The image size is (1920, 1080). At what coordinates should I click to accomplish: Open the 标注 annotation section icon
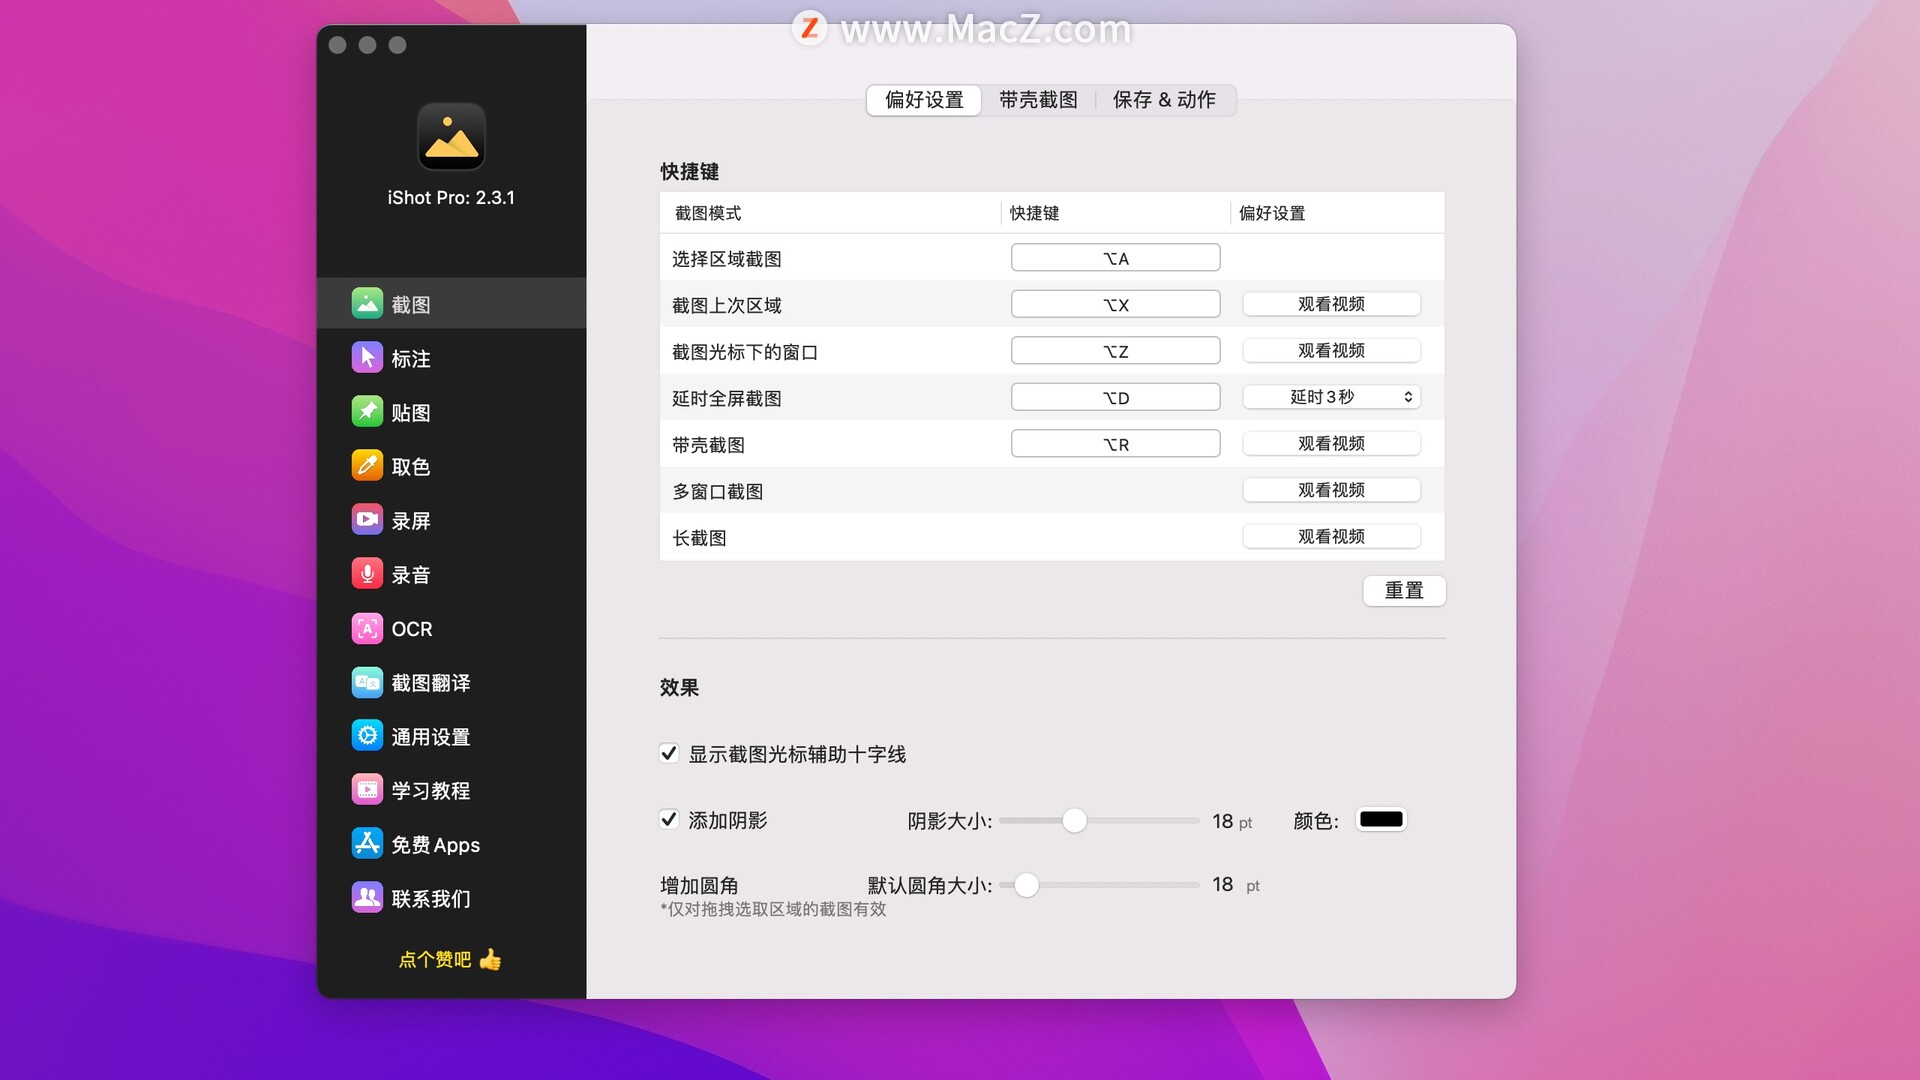367,358
